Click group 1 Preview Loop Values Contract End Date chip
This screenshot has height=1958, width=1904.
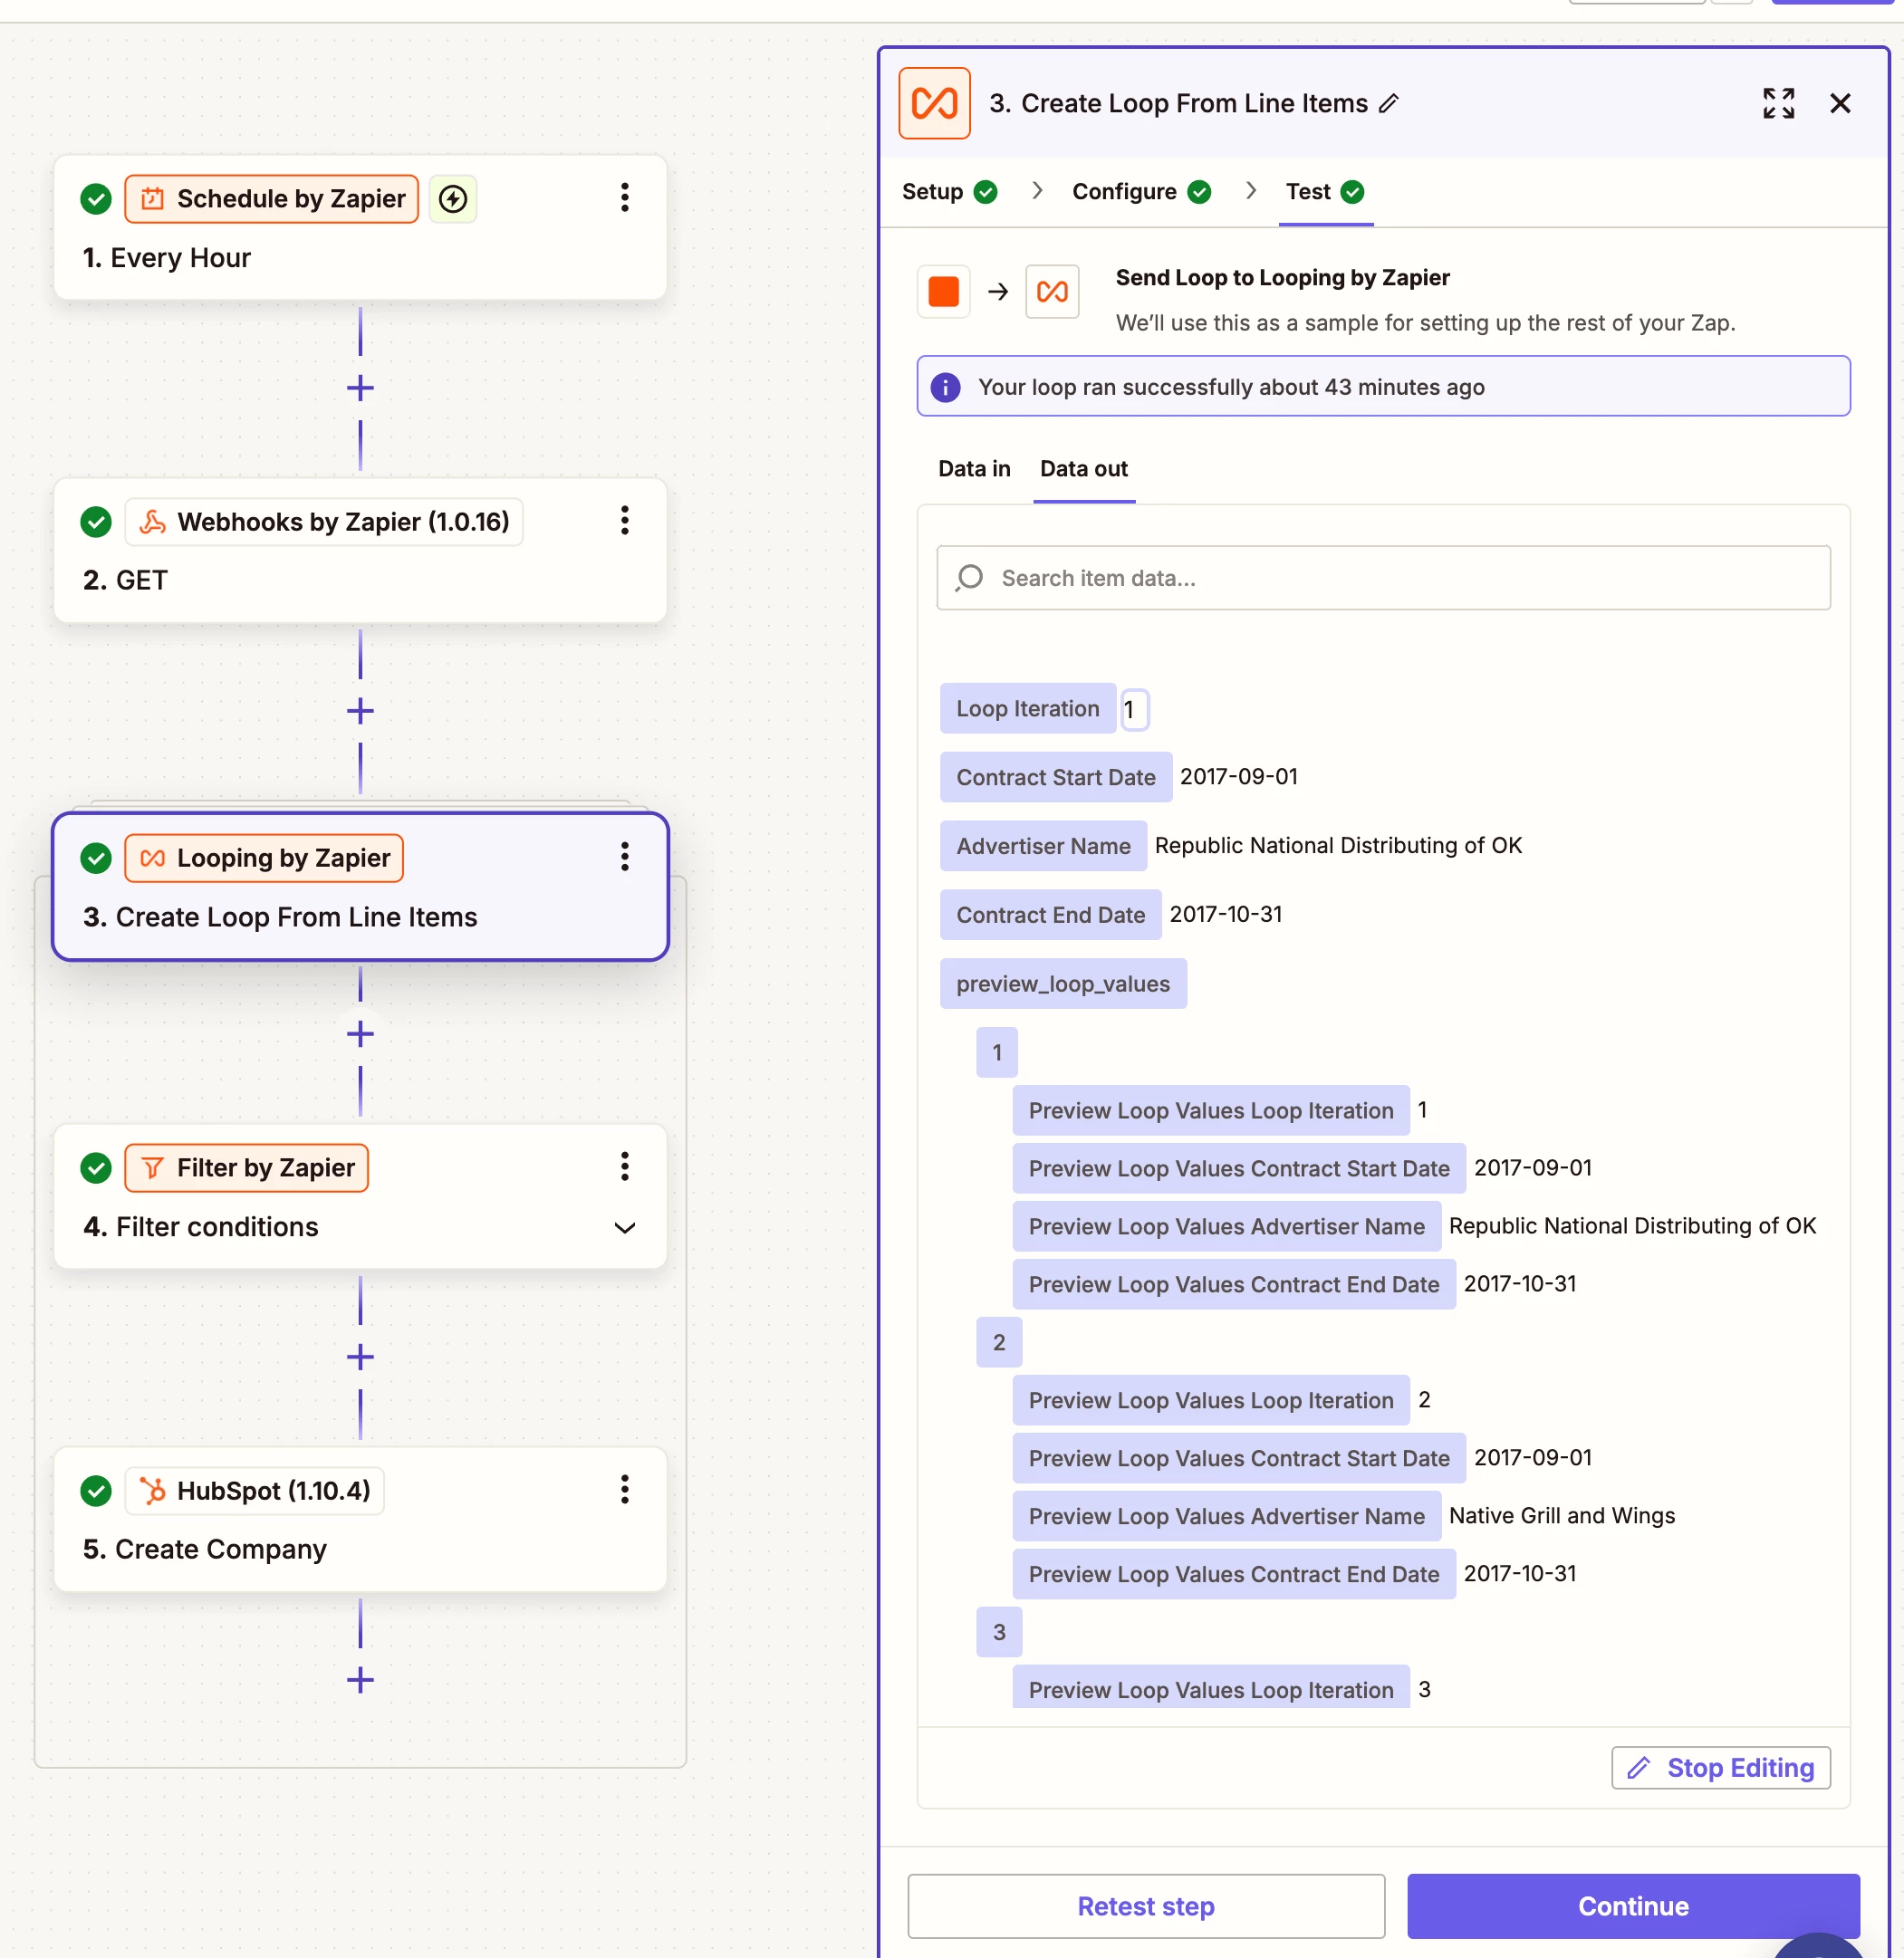[1233, 1285]
